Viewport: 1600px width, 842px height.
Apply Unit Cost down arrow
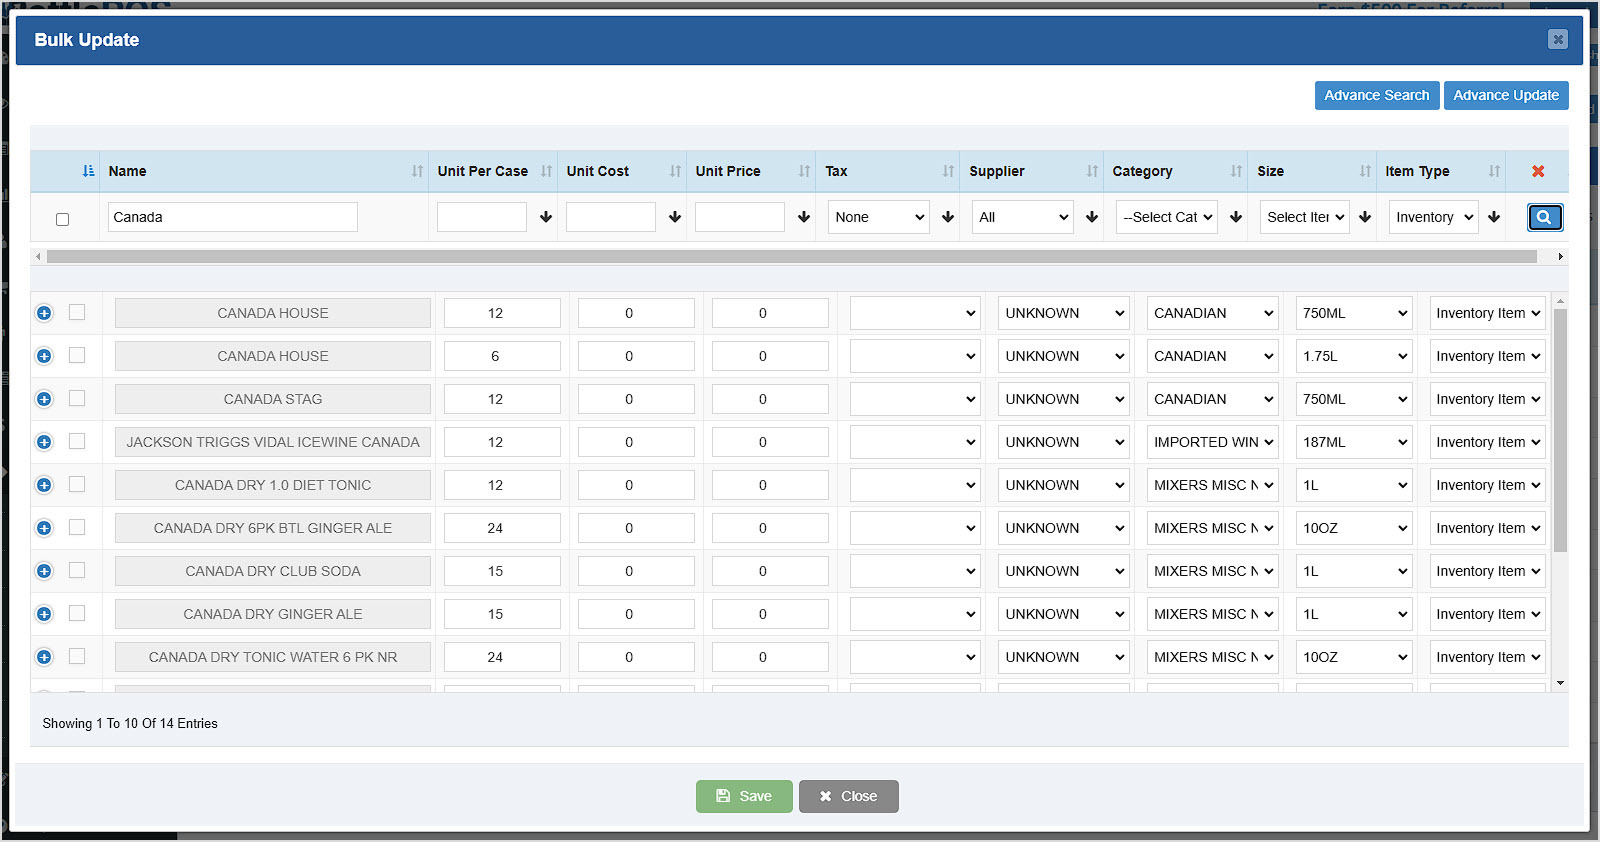[x=675, y=217]
